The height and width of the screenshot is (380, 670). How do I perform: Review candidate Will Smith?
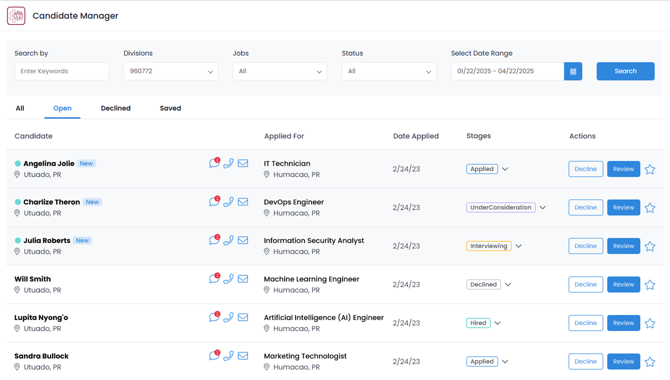tap(623, 284)
